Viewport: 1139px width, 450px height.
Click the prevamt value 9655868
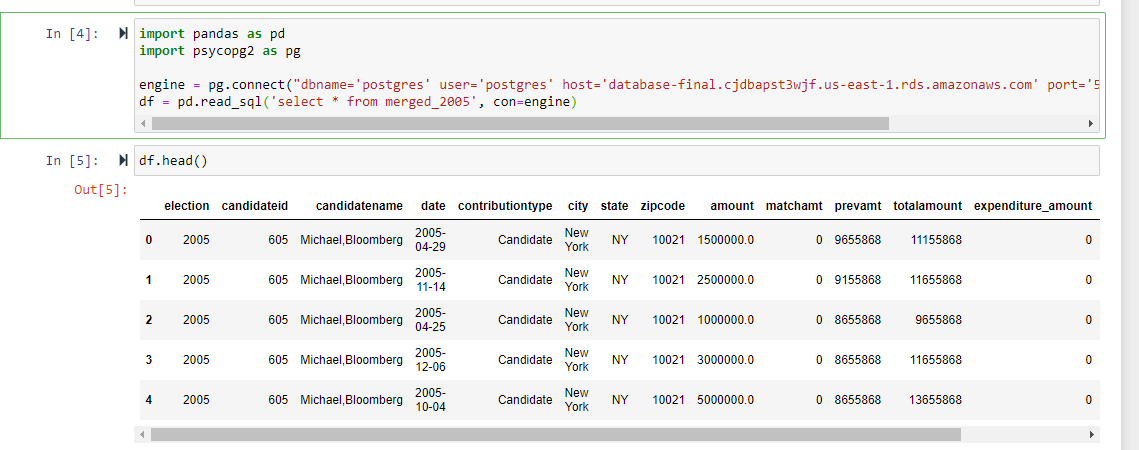tap(858, 239)
